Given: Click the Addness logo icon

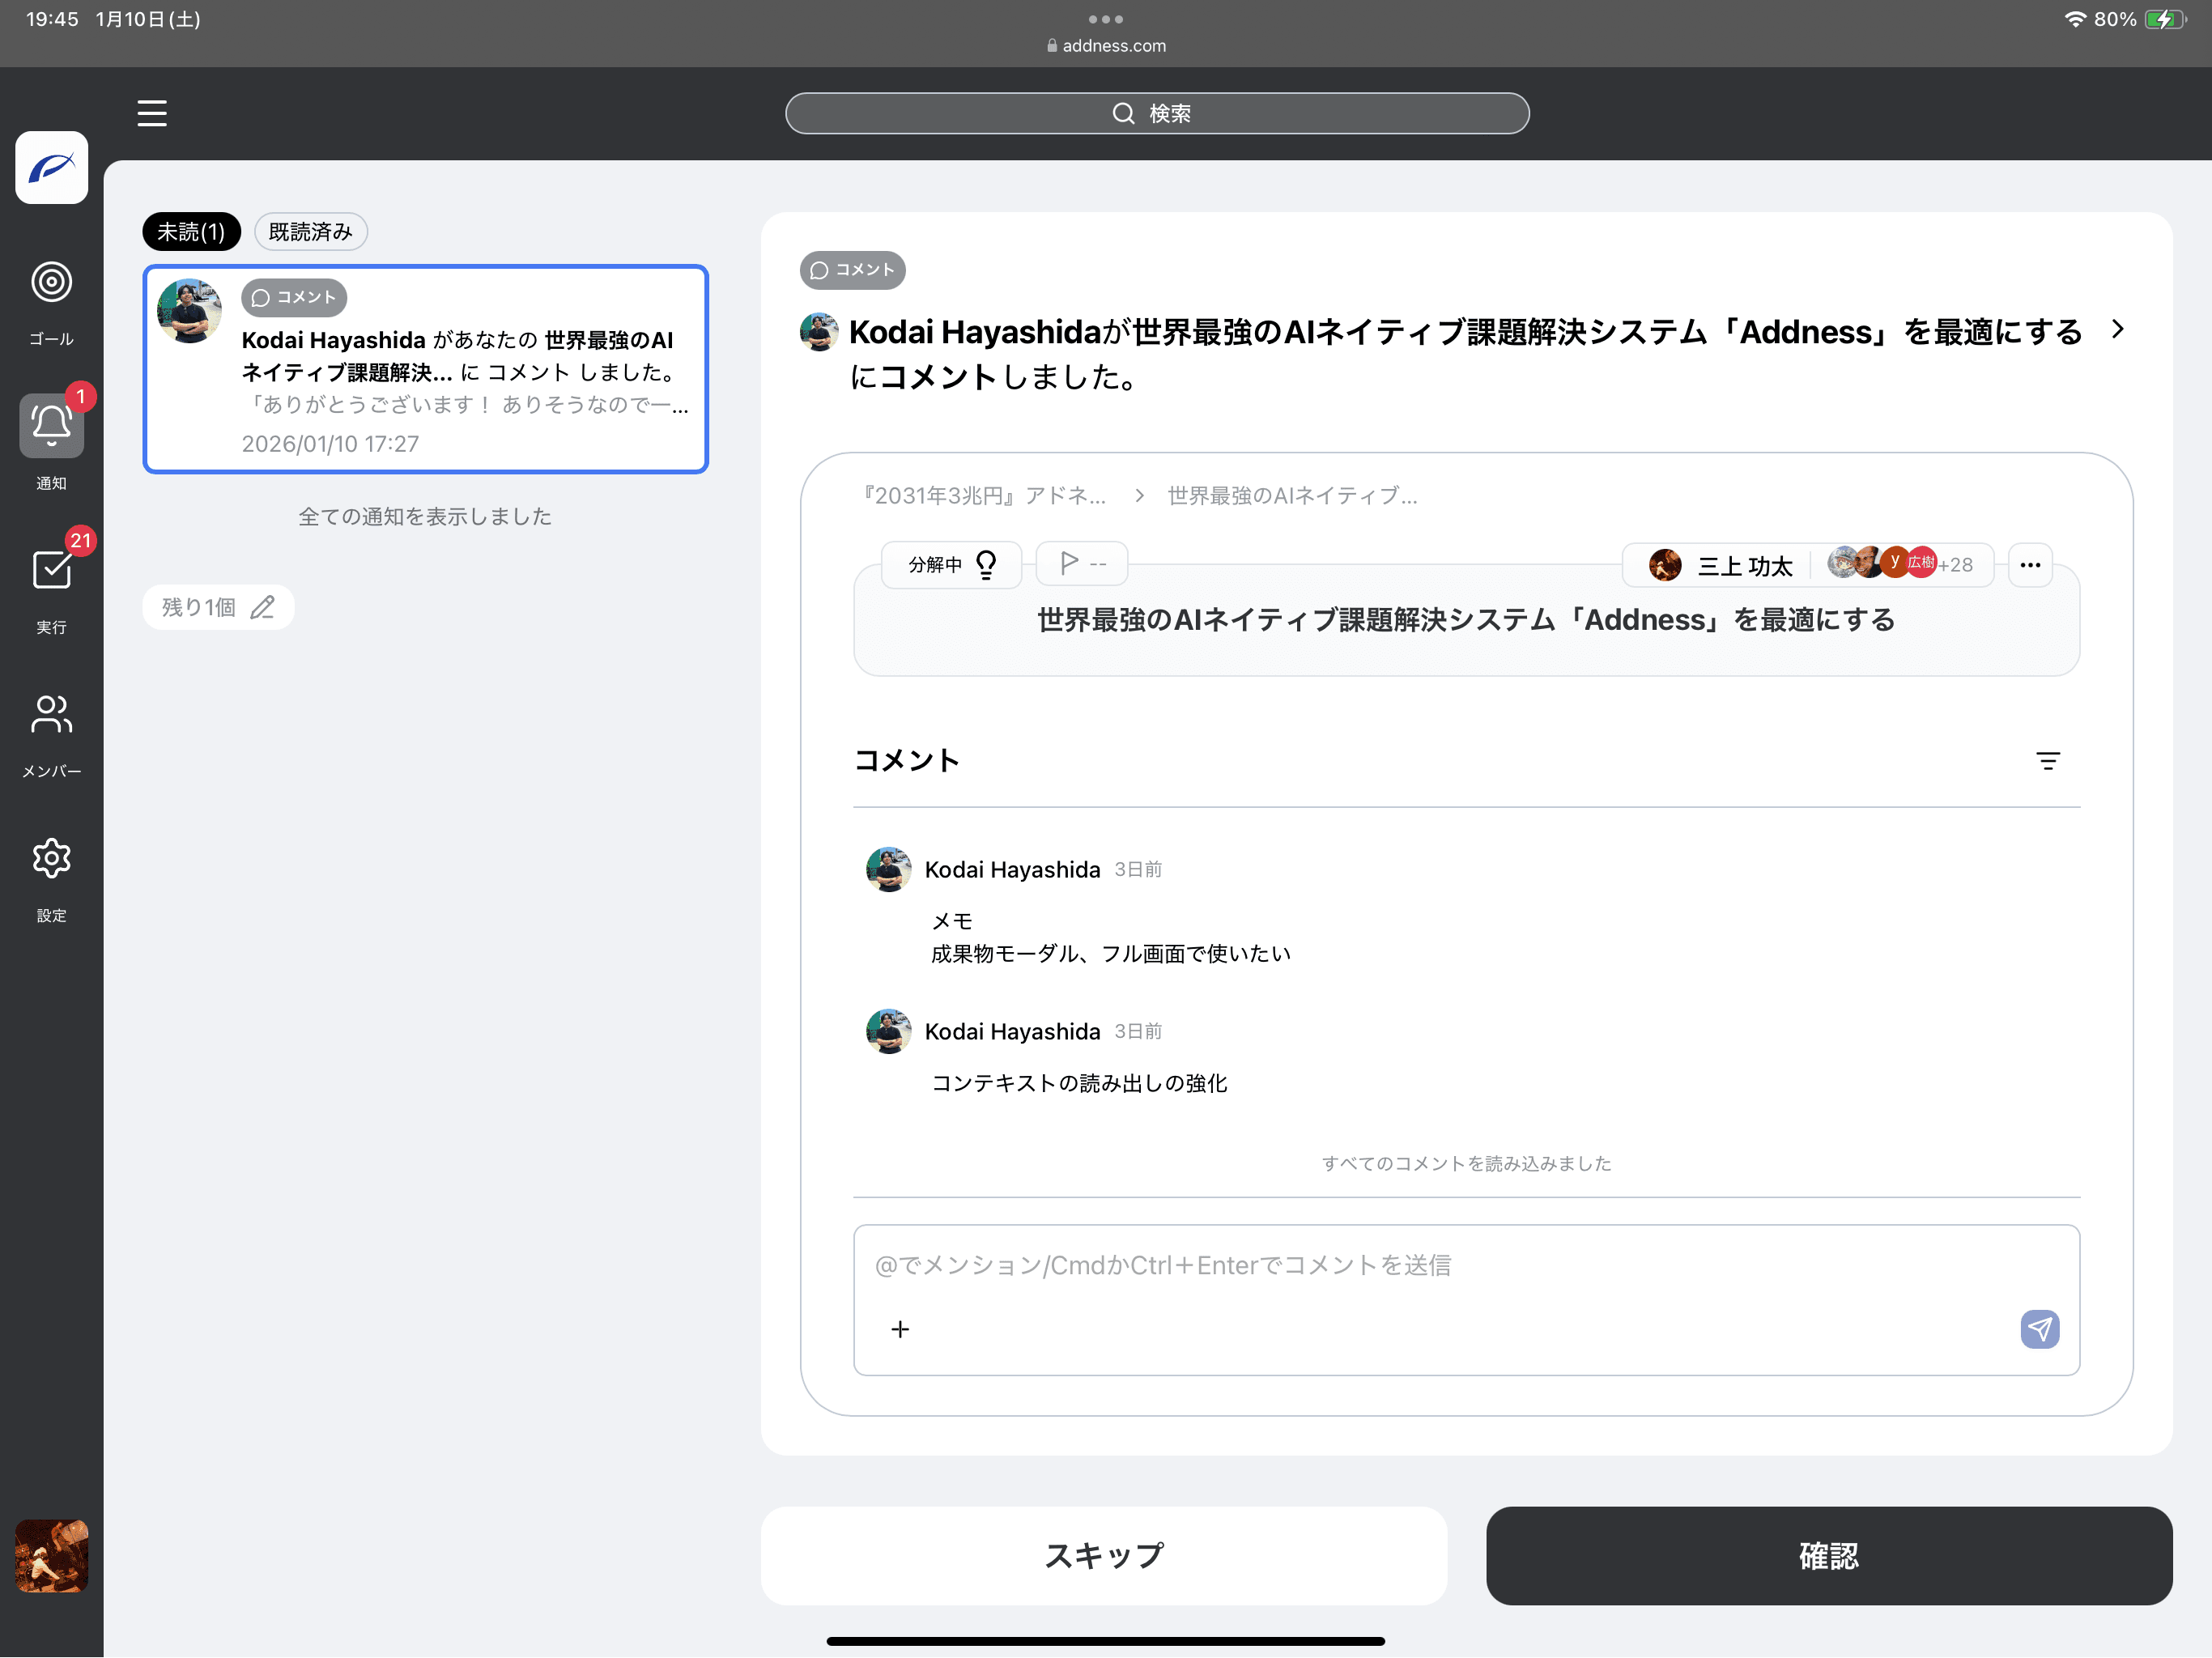Looking at the screenshot, I should [51, 168].
